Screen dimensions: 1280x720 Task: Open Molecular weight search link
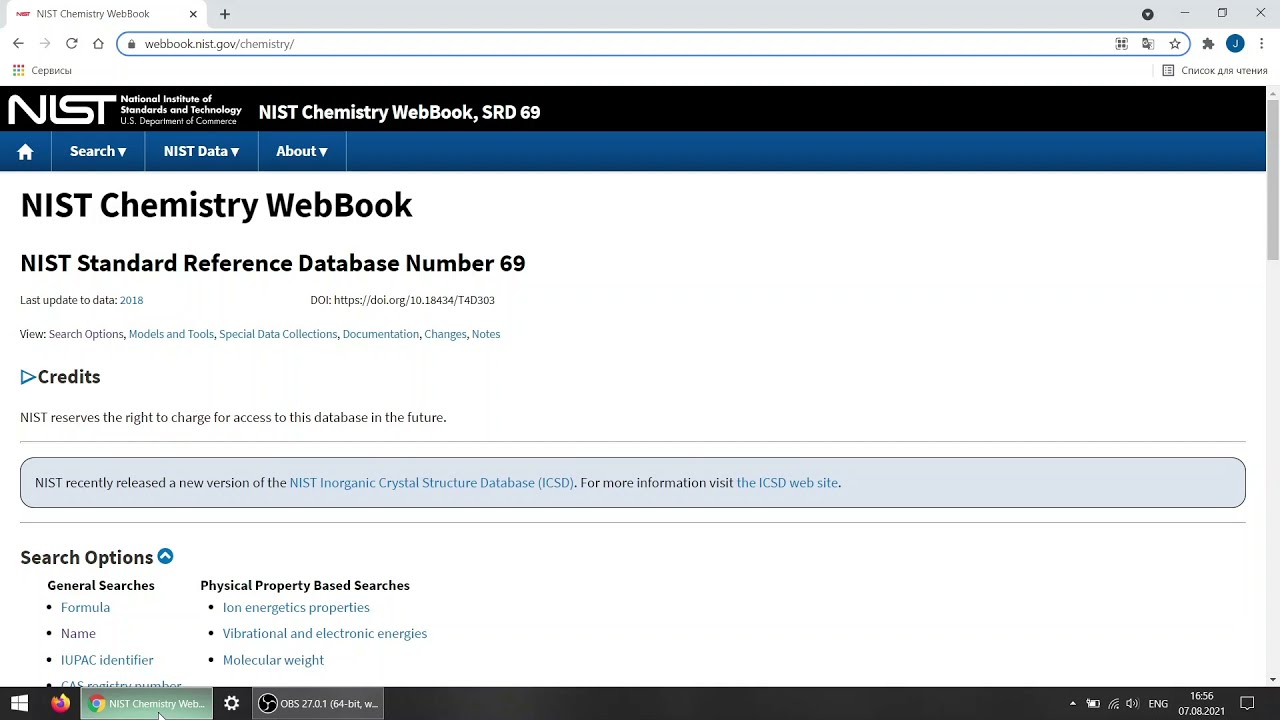[273, 660]
